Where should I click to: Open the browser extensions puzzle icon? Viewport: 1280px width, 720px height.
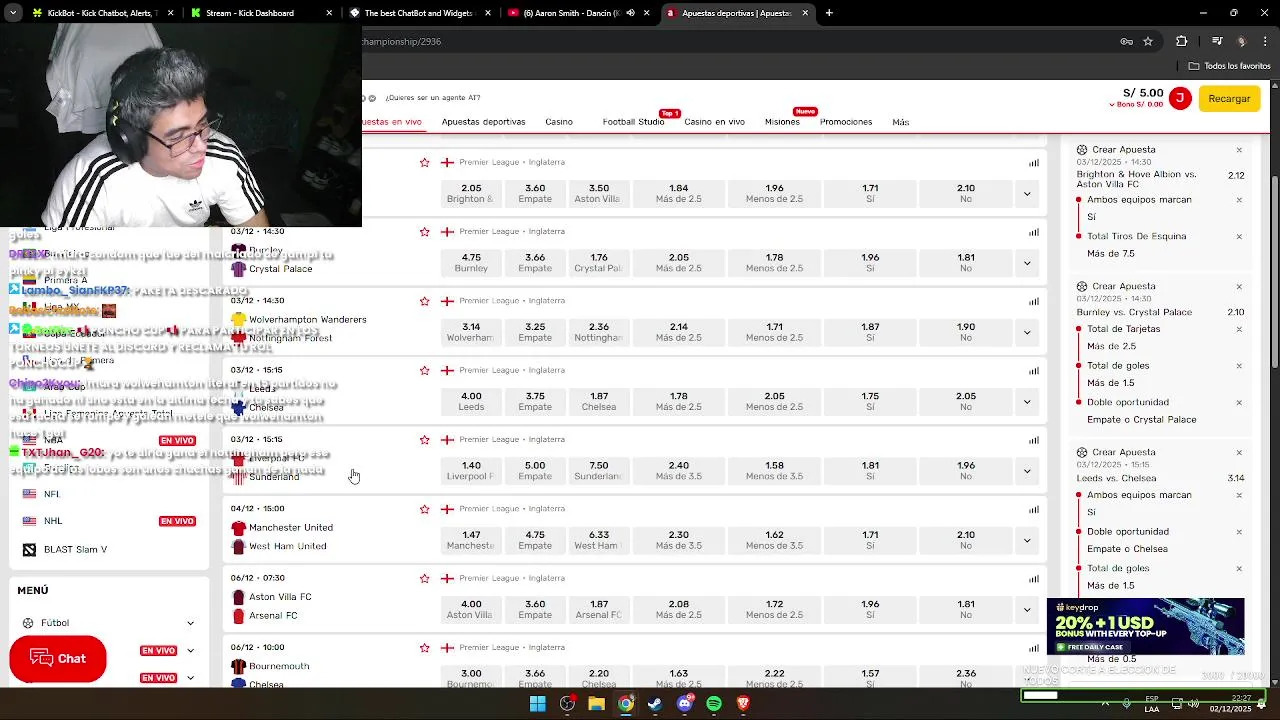(1182, 41)
